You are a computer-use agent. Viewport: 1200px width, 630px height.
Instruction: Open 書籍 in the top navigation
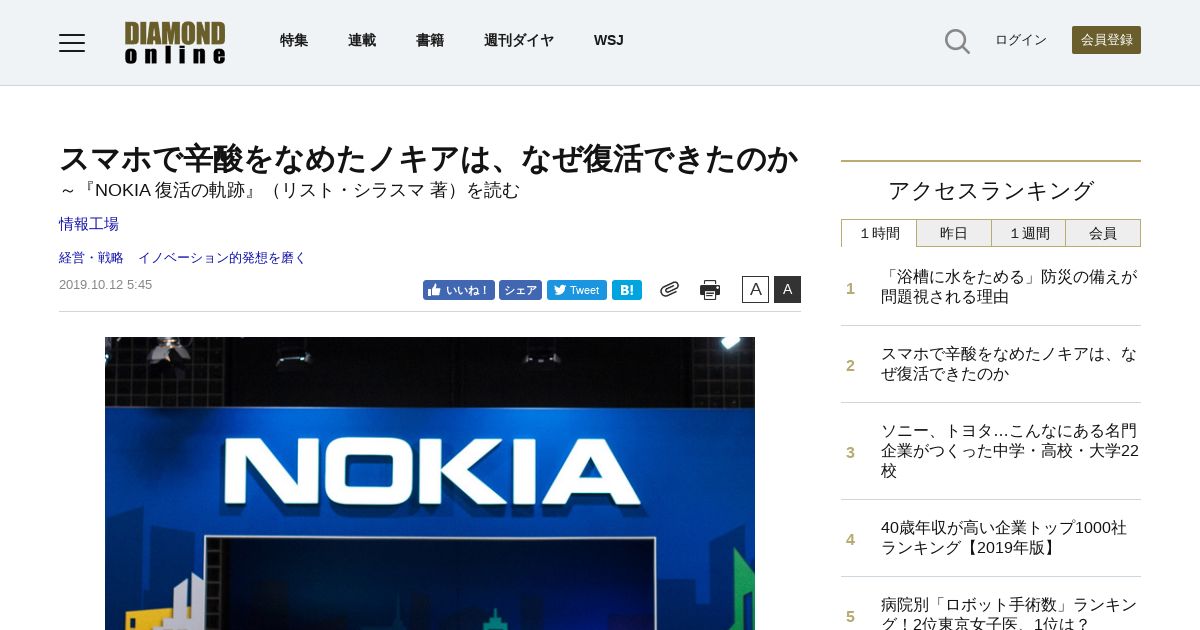[x=430, y=40]
